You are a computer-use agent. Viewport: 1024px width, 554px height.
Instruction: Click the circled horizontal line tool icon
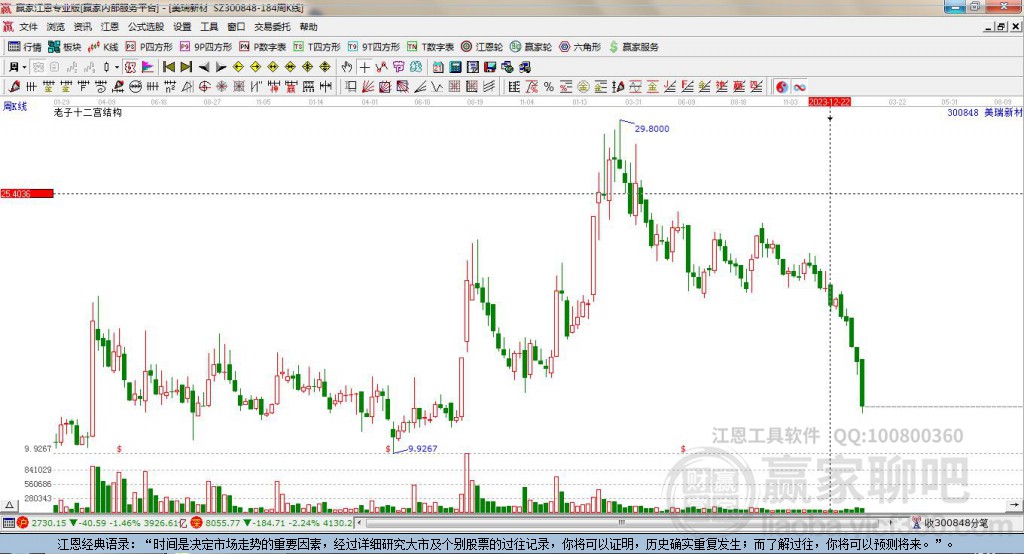pyautogui.click(x=136, y=86)
